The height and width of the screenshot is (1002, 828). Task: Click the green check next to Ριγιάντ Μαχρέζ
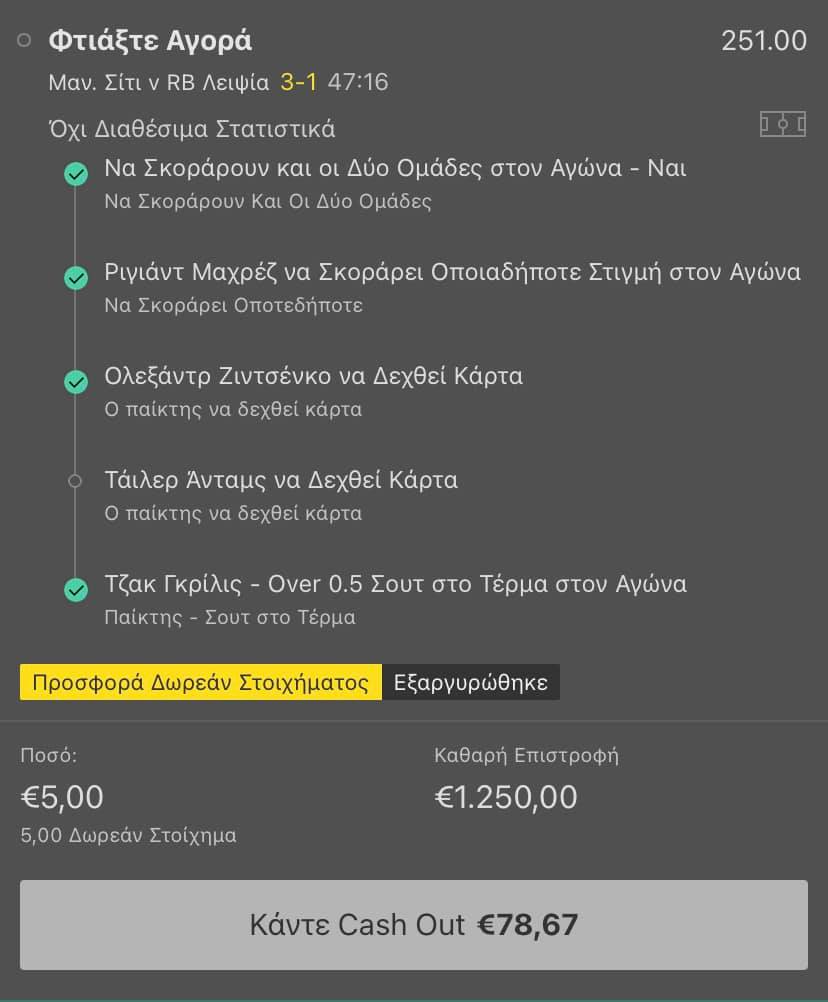click(75, 279)
